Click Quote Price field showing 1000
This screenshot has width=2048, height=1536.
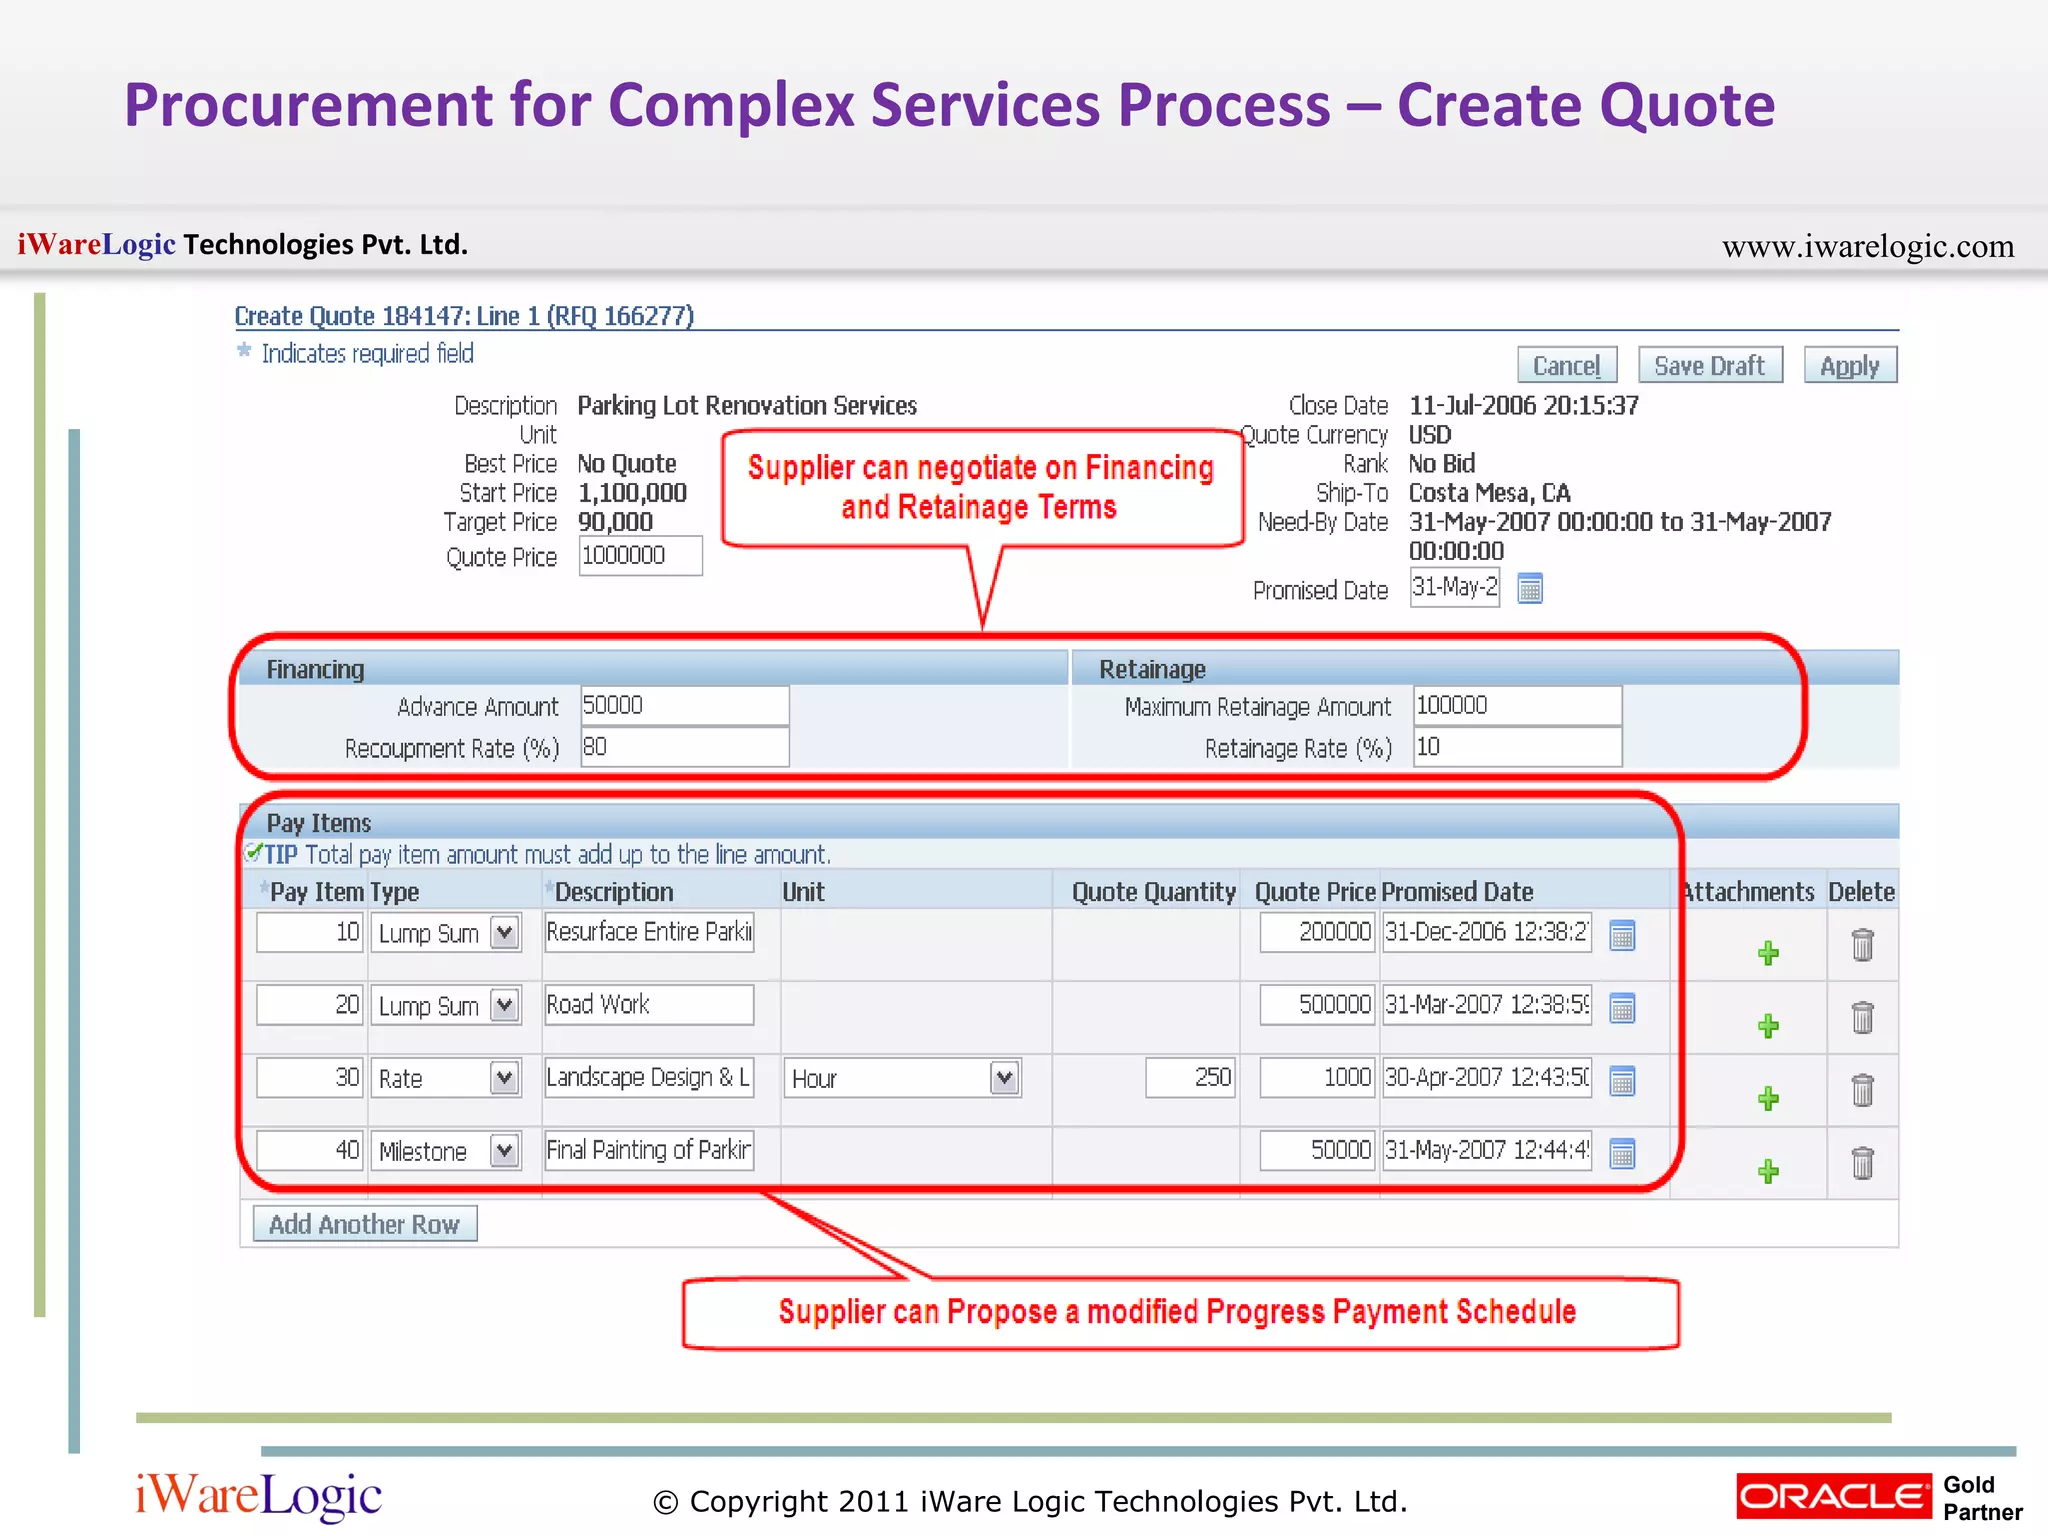[1318, 1077]
